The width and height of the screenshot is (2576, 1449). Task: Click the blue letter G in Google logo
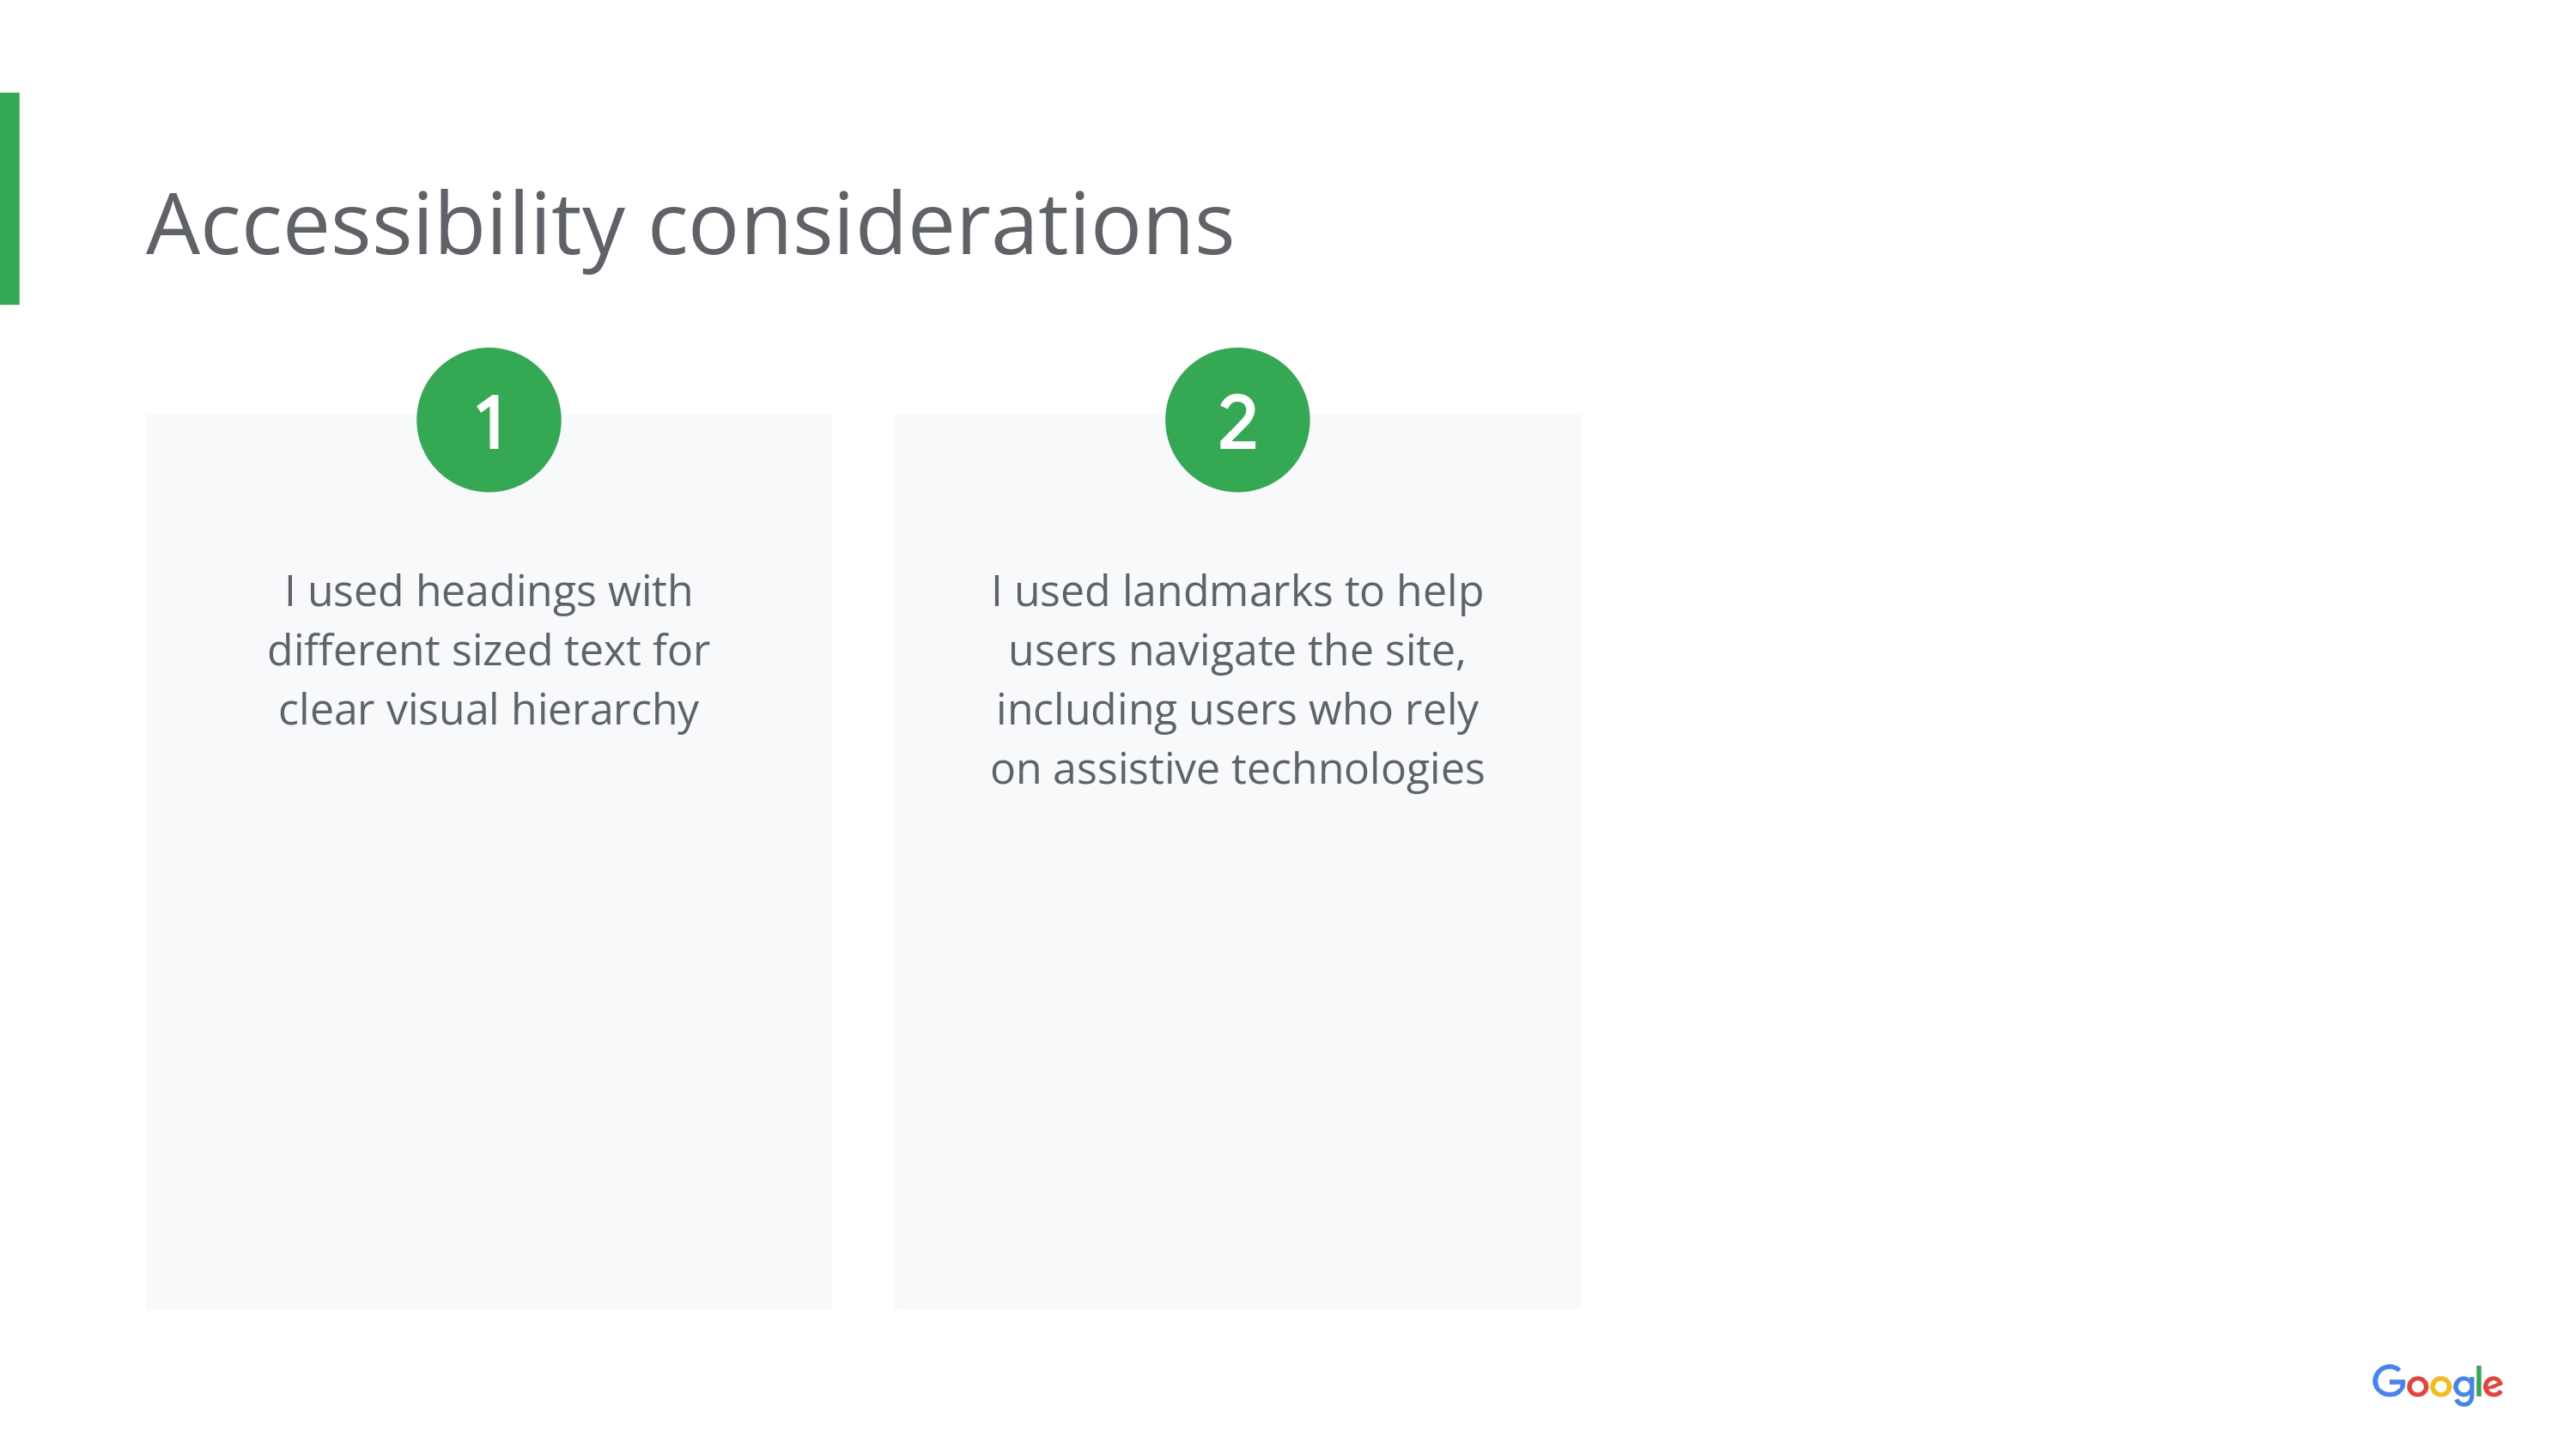(x=2388, y=1381)
